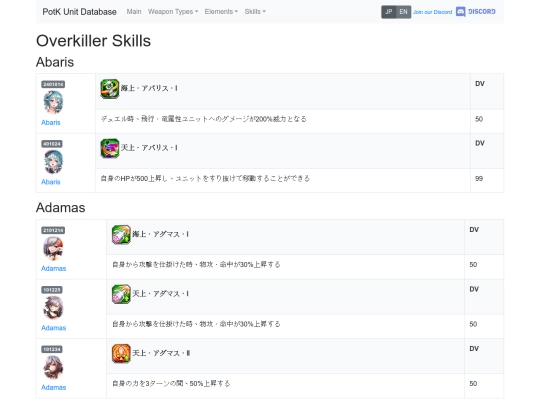Follow the Join our Discord link
This screenshot has height=405, width=540.
[433, 12]
